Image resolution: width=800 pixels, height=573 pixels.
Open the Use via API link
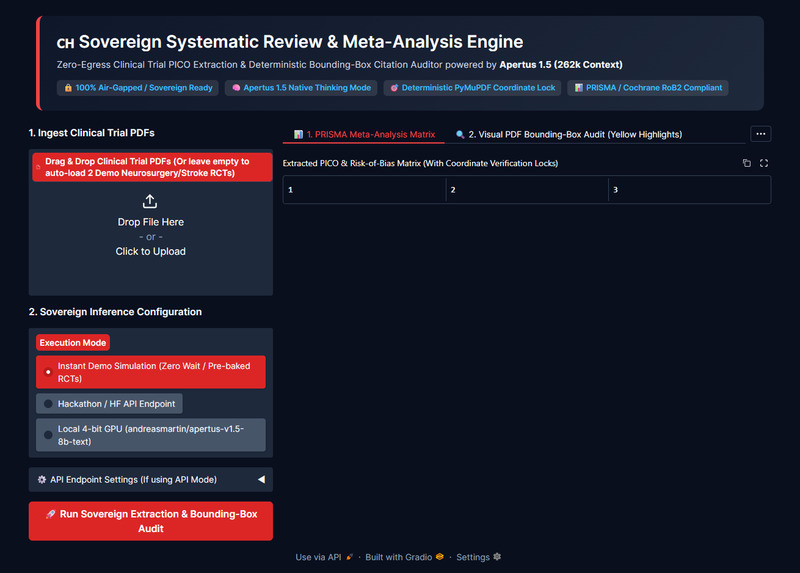[x=324, y=557]
